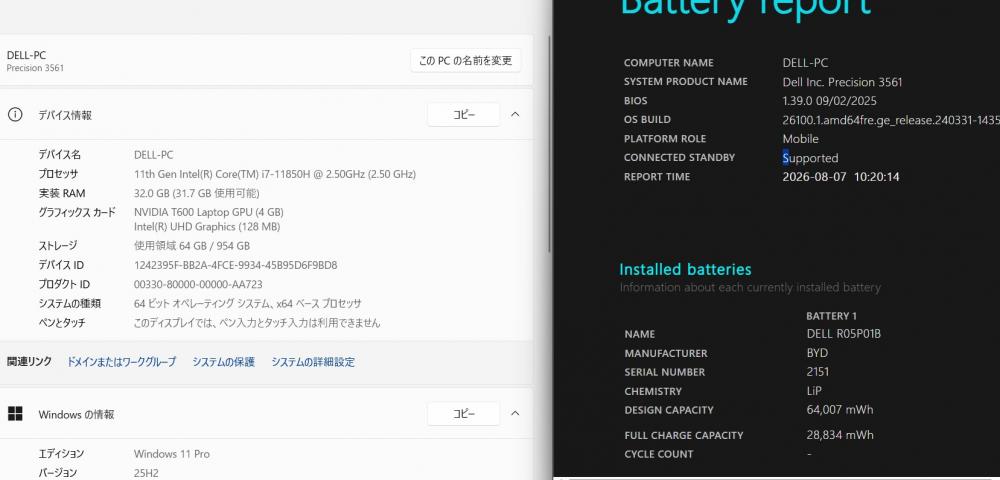Click the Windows logo icon beside Windows の情報

[15, 414]
